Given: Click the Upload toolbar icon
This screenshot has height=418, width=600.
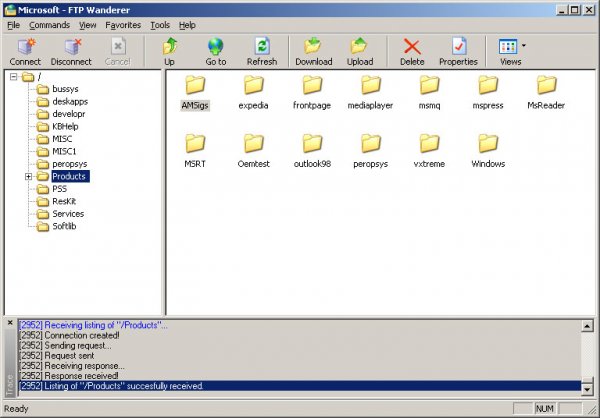Looking at the screenshot, I should click(x=360, y=47).
